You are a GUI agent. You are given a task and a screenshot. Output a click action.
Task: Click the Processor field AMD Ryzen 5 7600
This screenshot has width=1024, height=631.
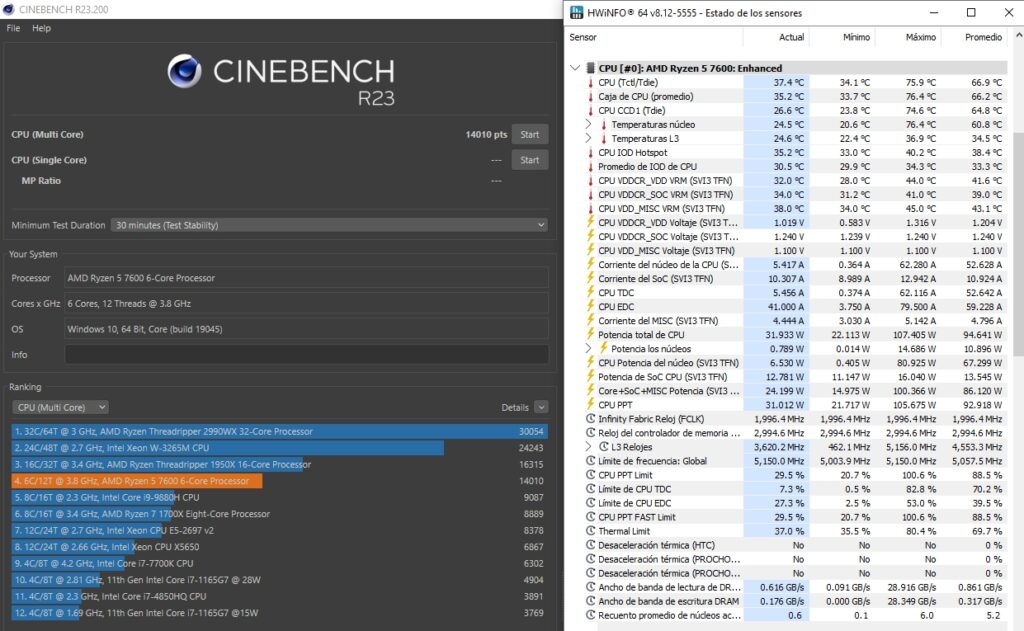306,278
